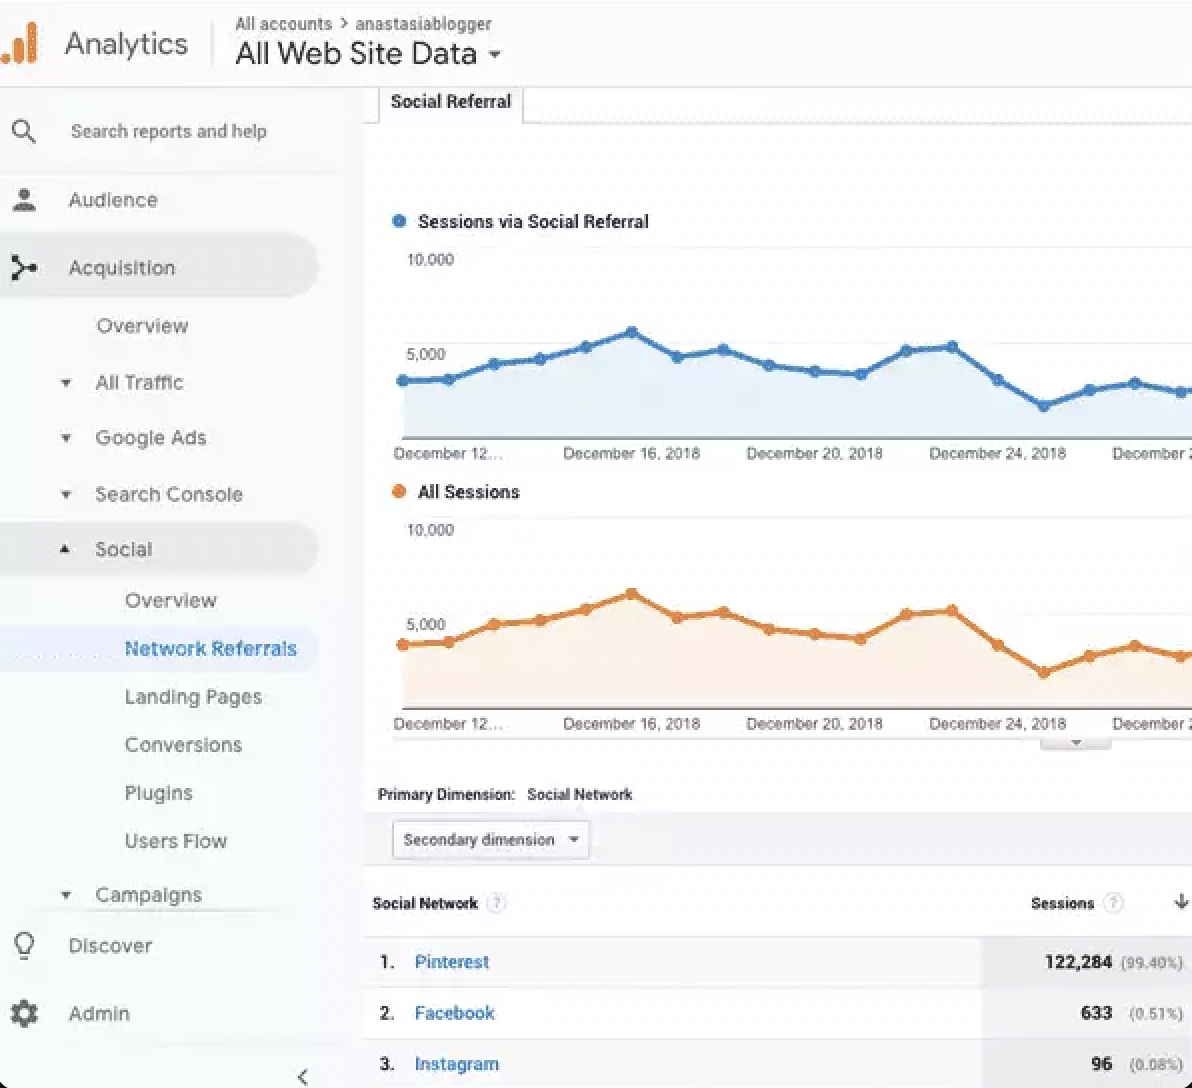The width and height of the screenshot is (1192, 1088).
Task: Open Audience via its person icon
Action: pos(24,200)
